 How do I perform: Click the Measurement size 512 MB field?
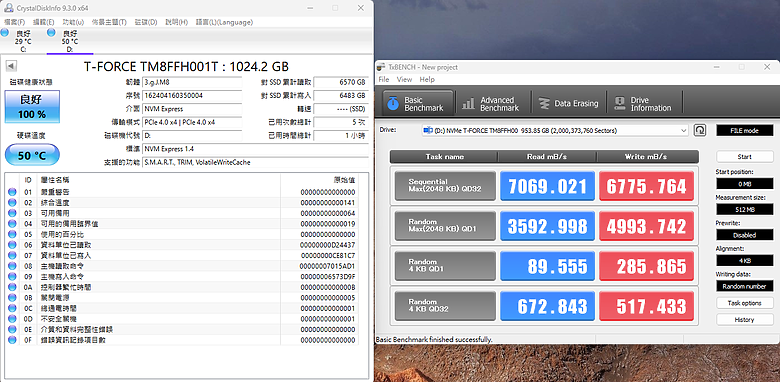pos(745,209)
